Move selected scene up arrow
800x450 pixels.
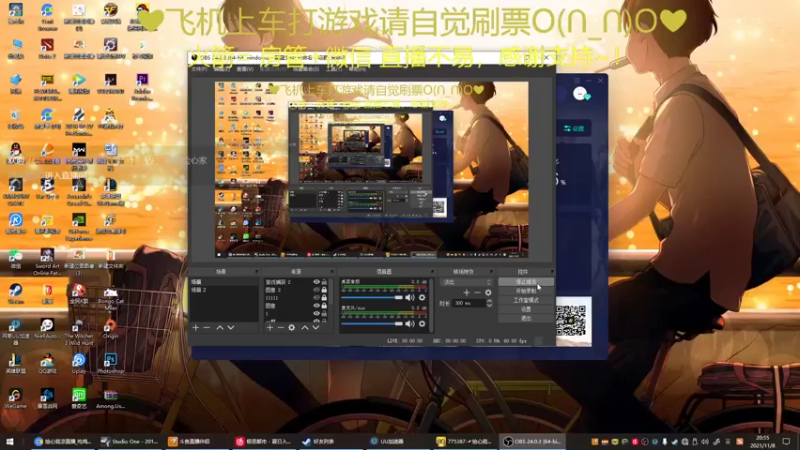[x=220, y=328]
